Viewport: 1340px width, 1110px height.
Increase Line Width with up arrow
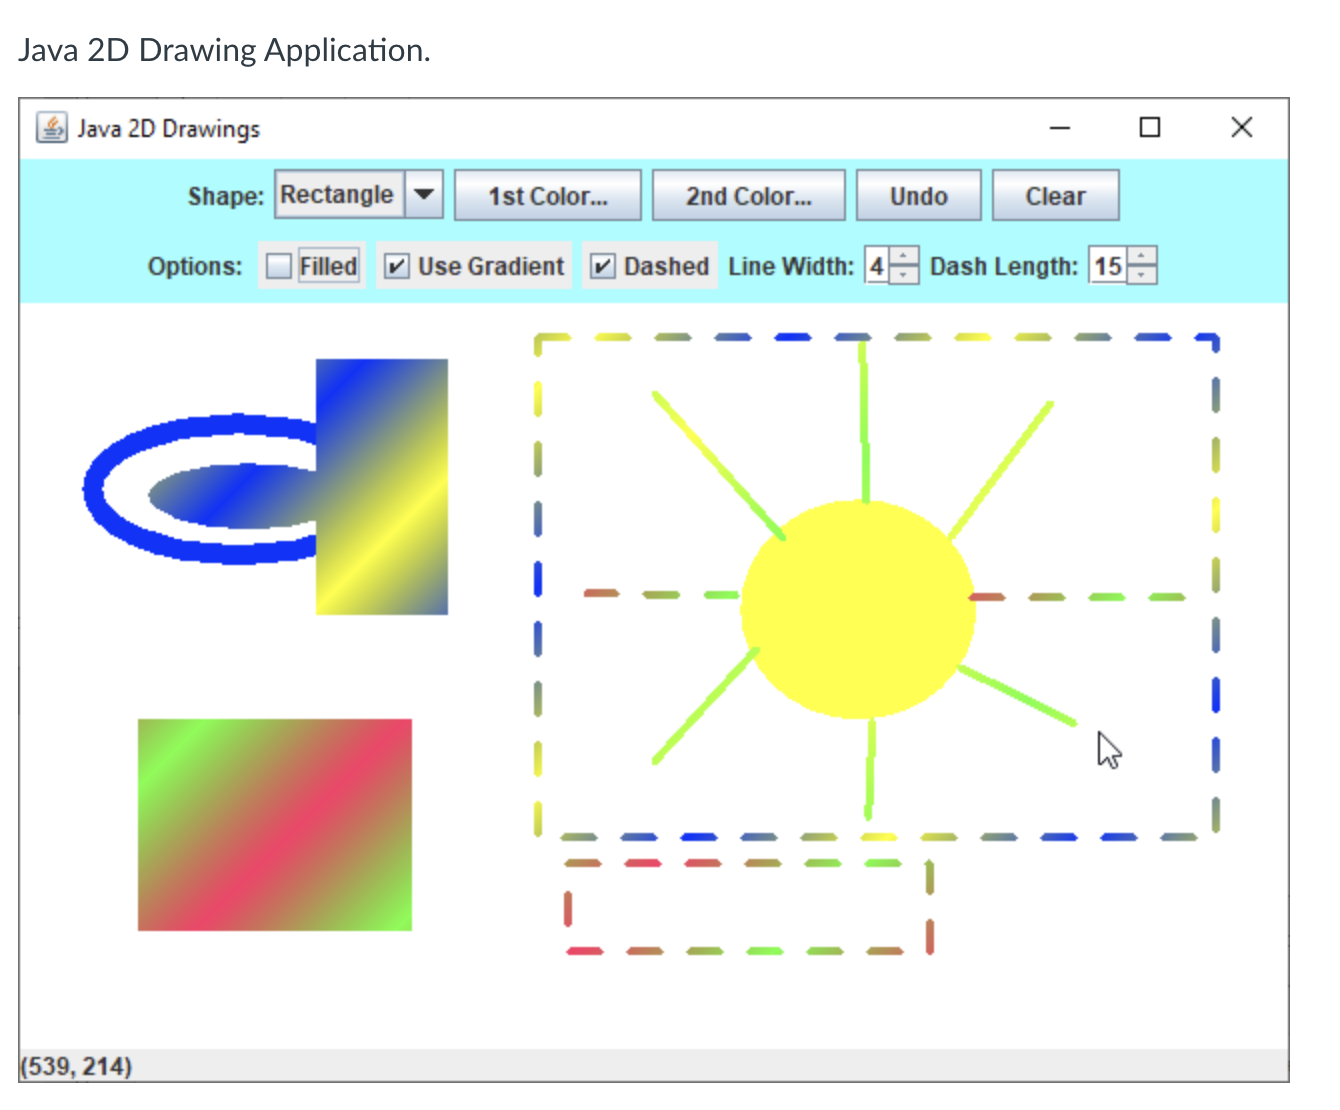point(903,256)
